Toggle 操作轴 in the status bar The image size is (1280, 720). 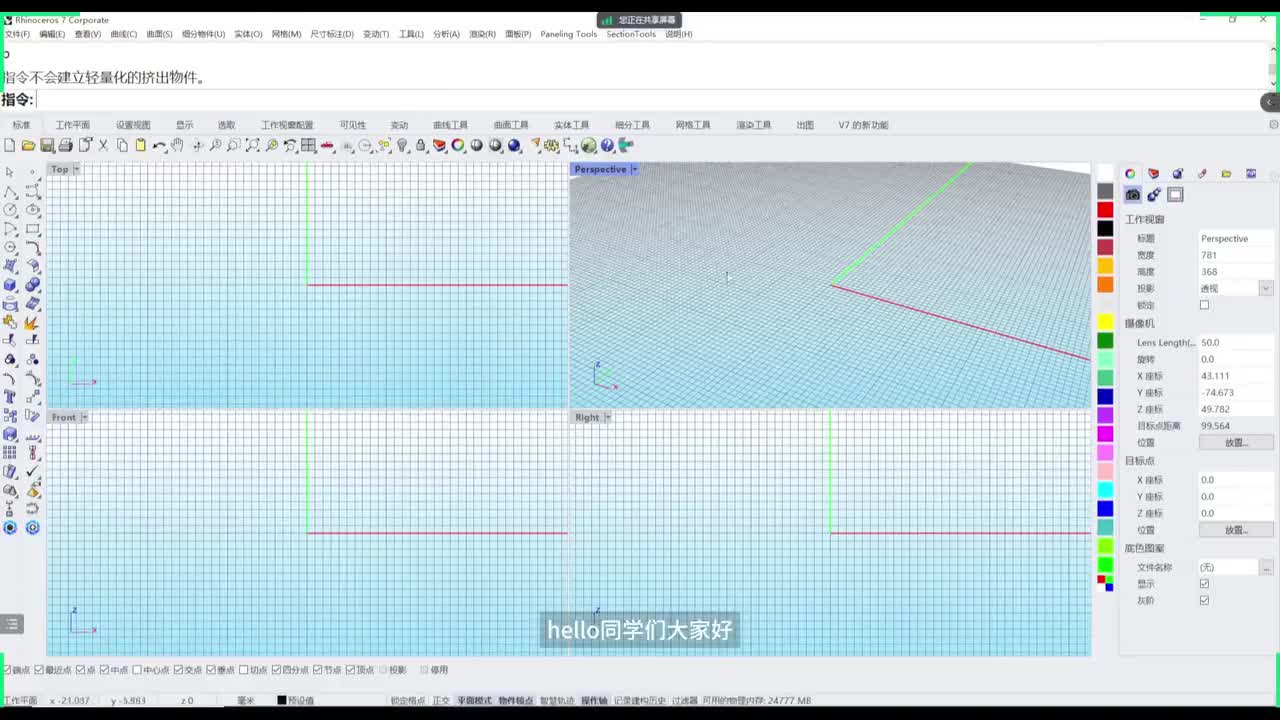tap(594, 701)
